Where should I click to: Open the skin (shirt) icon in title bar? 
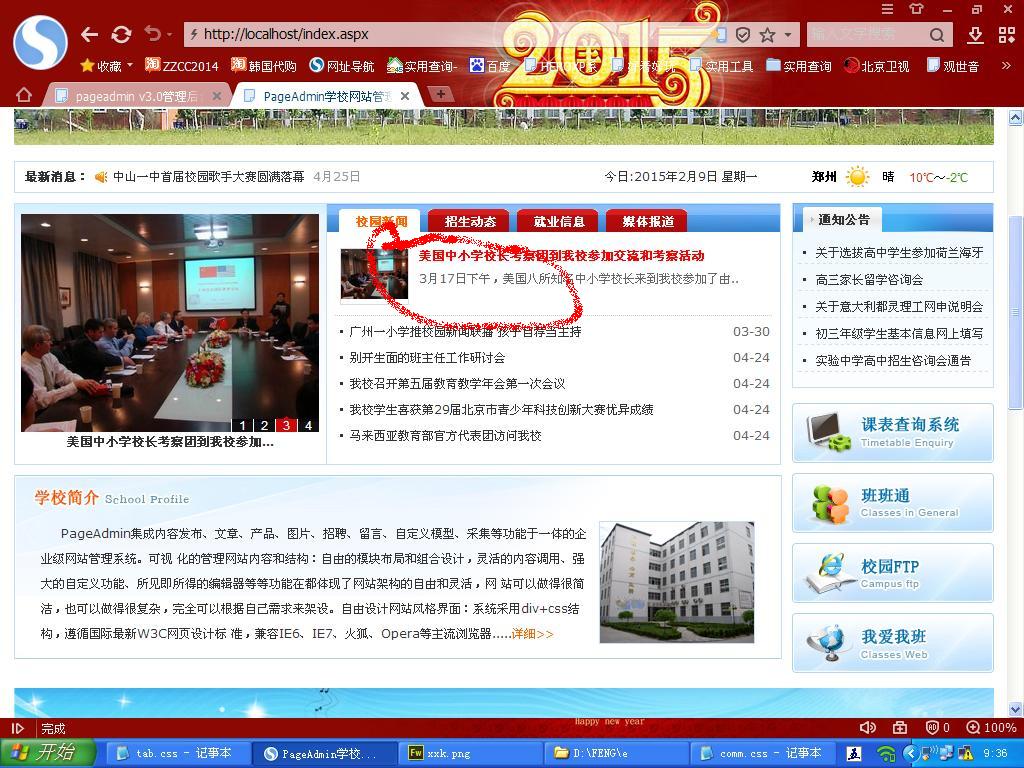(x=916, y=9)
